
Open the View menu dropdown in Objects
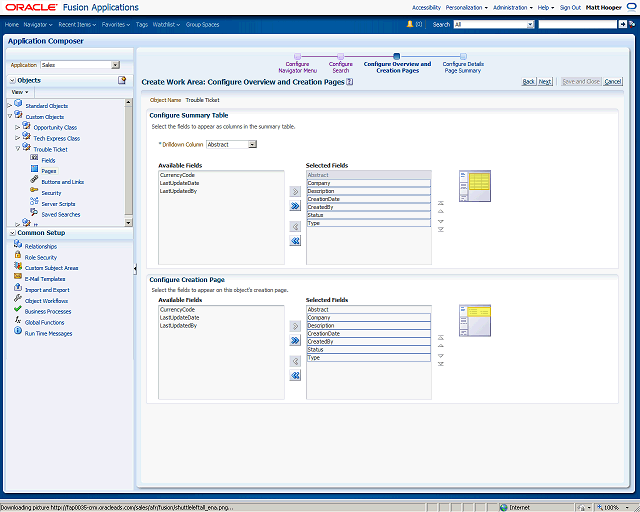20,92
